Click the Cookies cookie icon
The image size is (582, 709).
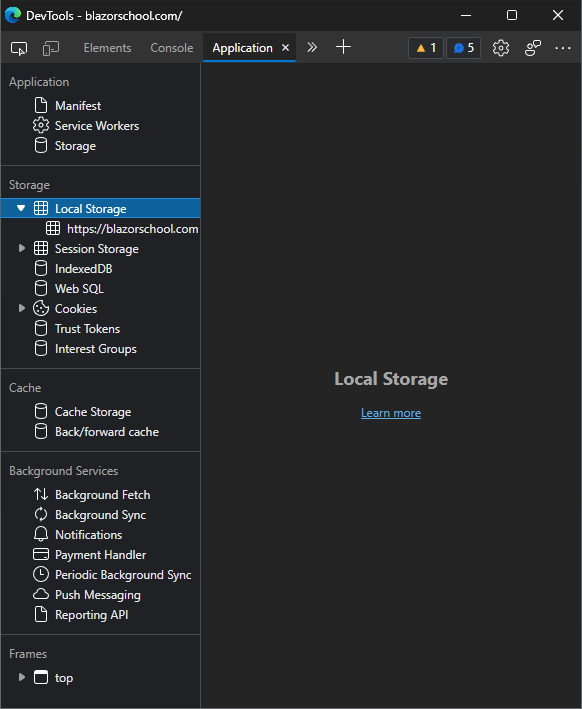[41, 308]
